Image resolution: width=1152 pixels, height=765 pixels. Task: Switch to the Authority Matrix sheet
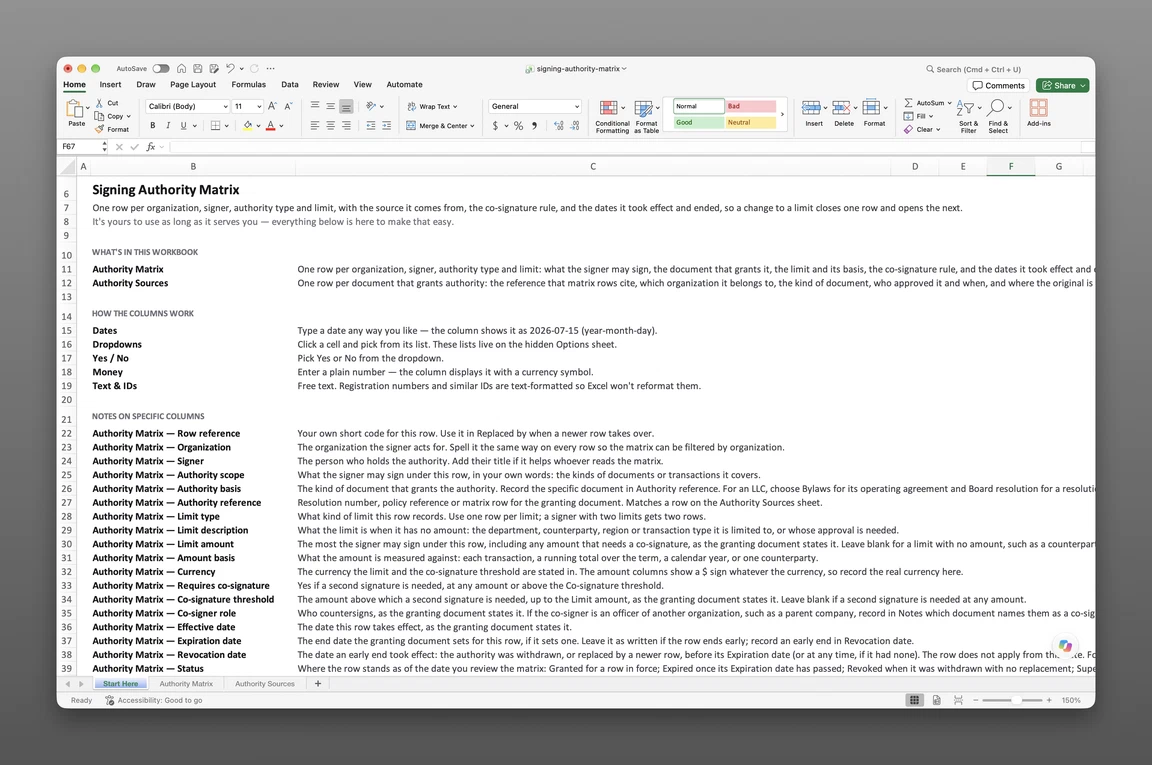186,683
